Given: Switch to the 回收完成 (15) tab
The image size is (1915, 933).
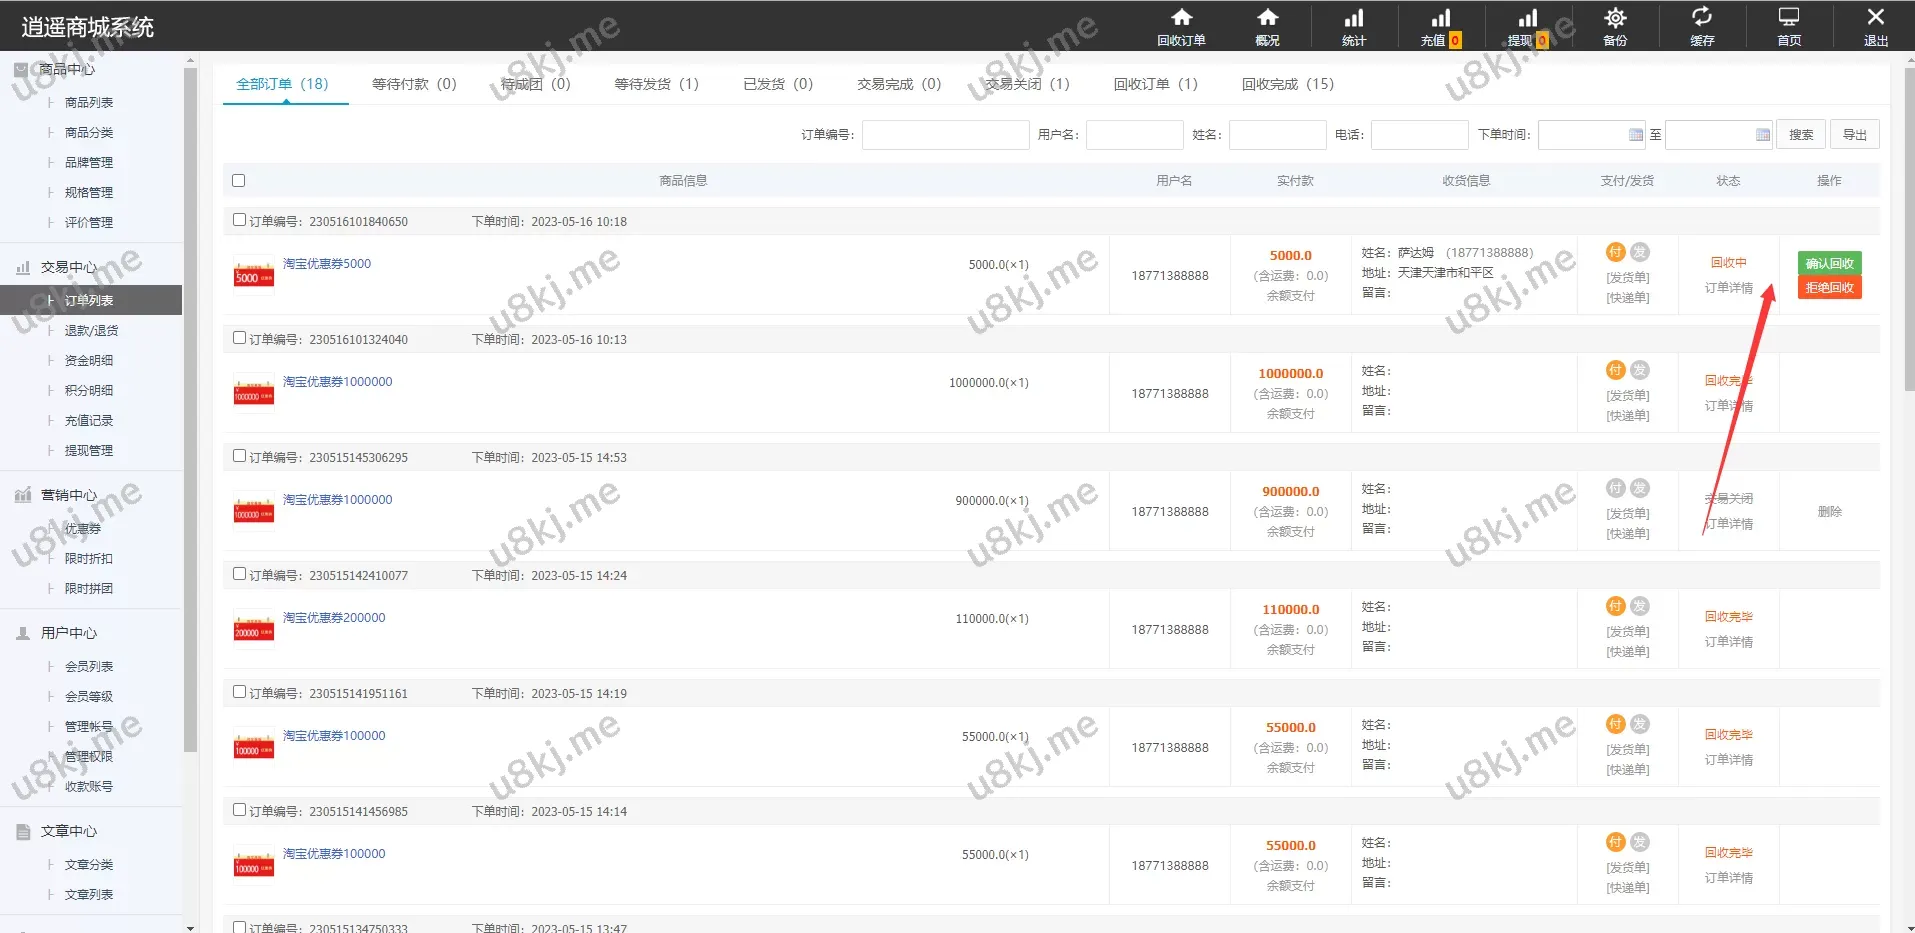Looking at the screenshot, I should tap(1287, 84).
